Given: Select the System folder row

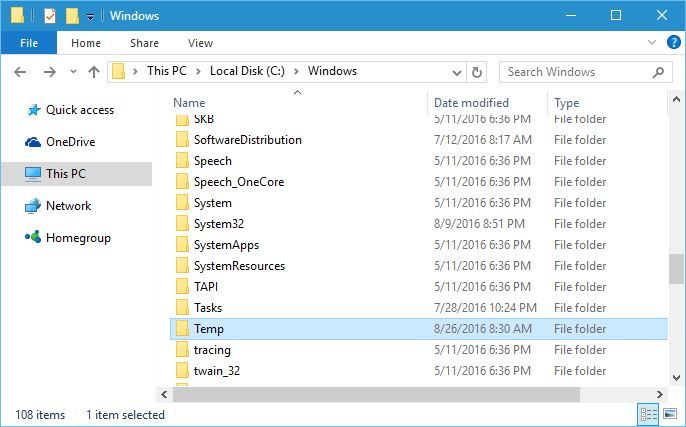Looking at the screenshot, I should [x=419, y=203].
